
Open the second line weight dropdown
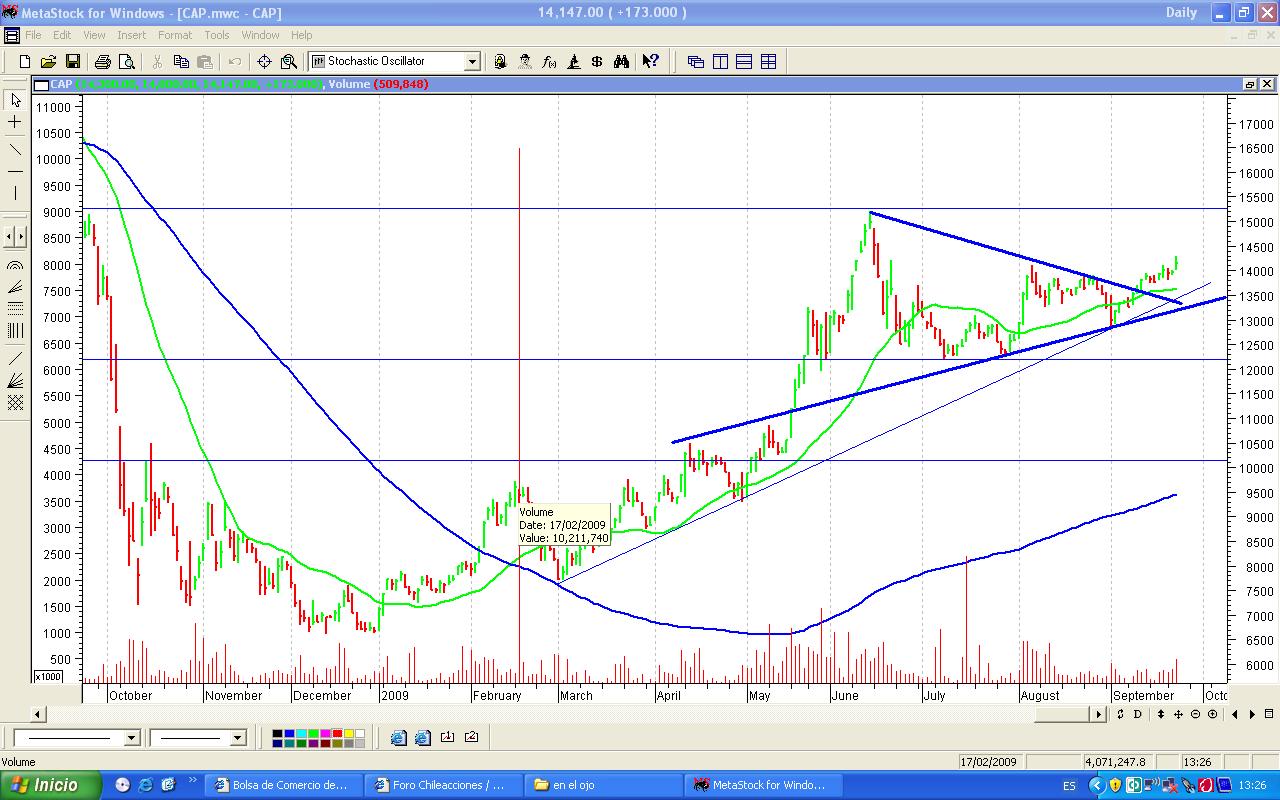[238, 738]
